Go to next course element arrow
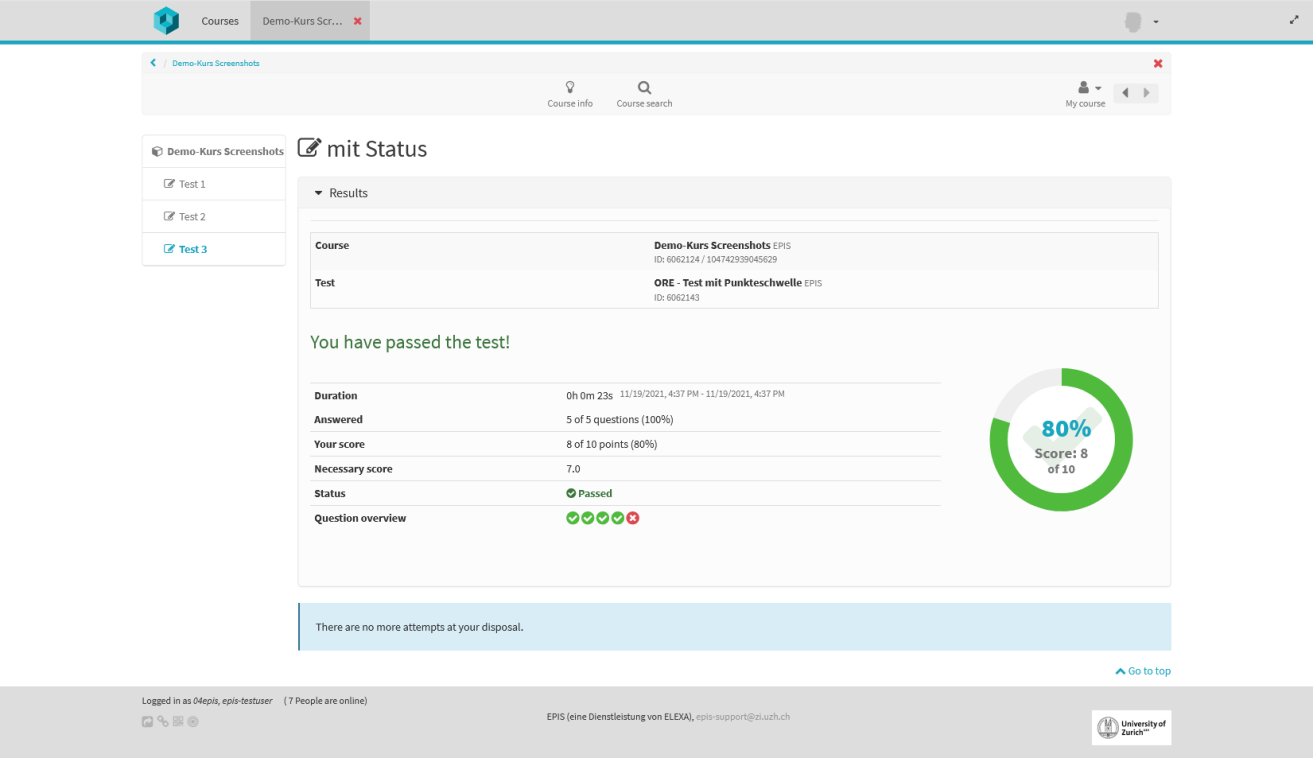The height and width of the screenshot is (758, 1313). pyautogui.click(x=1147, y=93)
